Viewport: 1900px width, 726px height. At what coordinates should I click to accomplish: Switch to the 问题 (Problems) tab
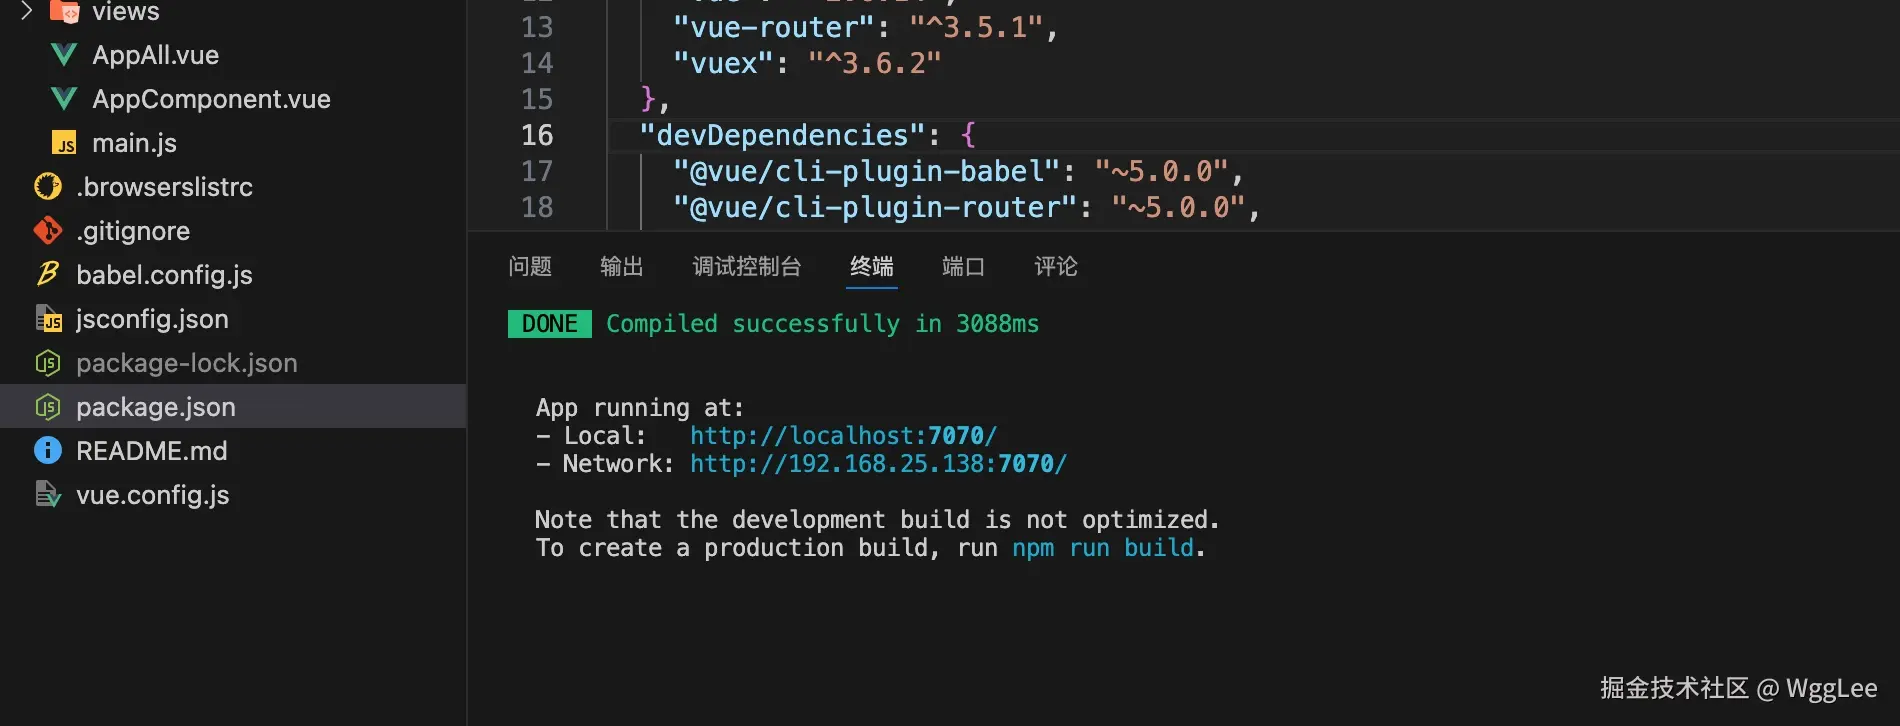530,267
